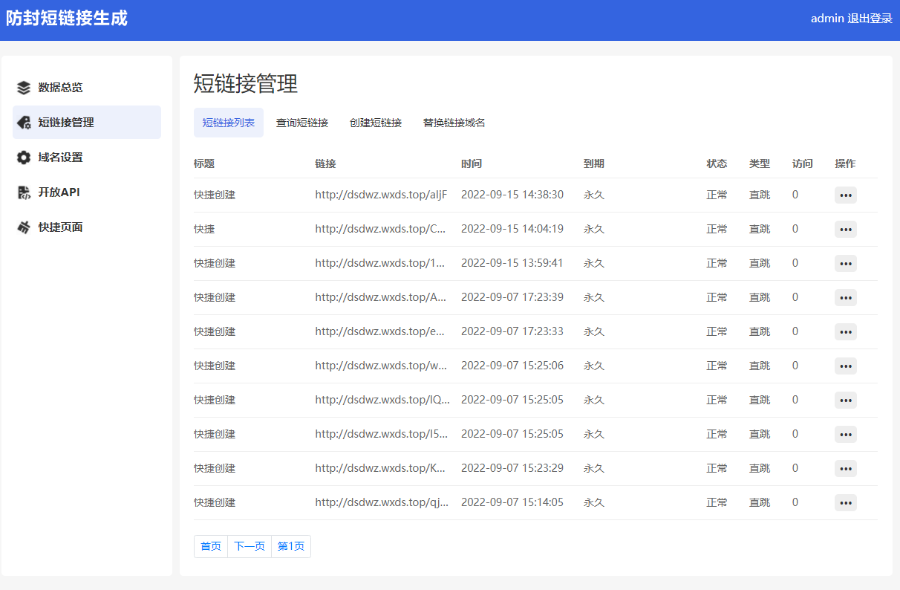Open actions menu for the 13:59:41 row
The image size is (900, 590).
(x=845, y=263)
